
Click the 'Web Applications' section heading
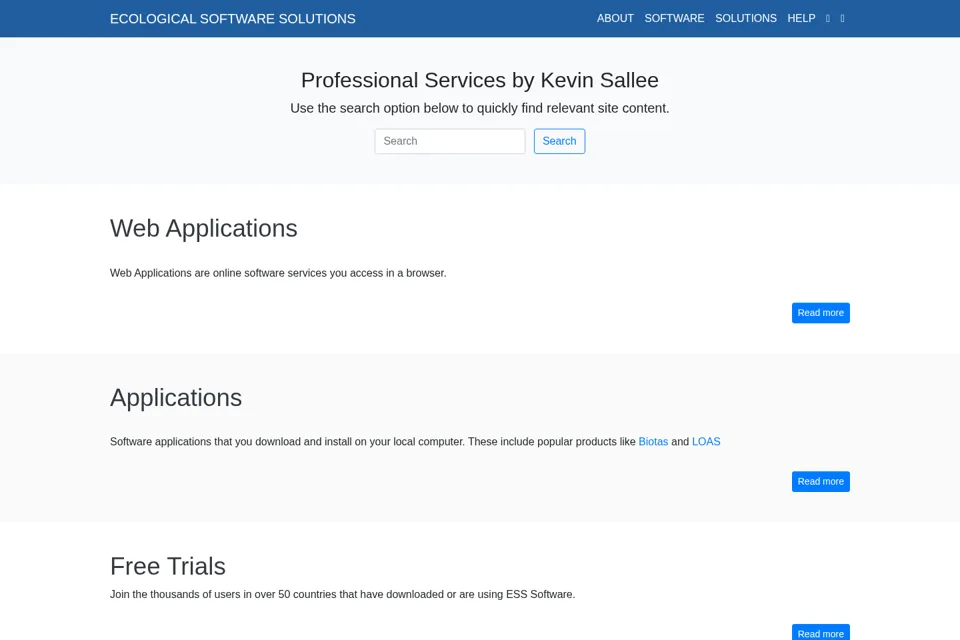pyautogui.click(x=204, y=228)
